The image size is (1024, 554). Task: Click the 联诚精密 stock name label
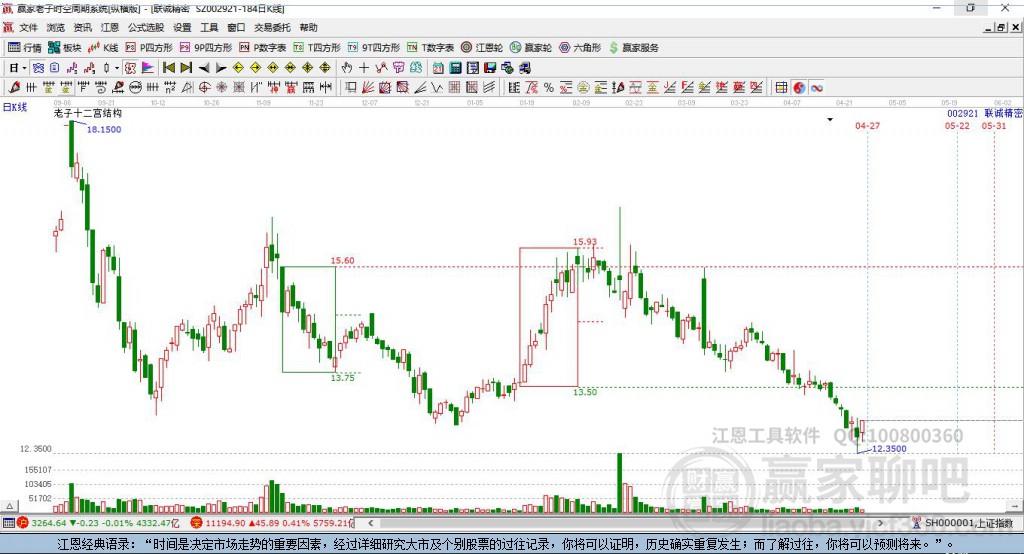pos(1004,113)
